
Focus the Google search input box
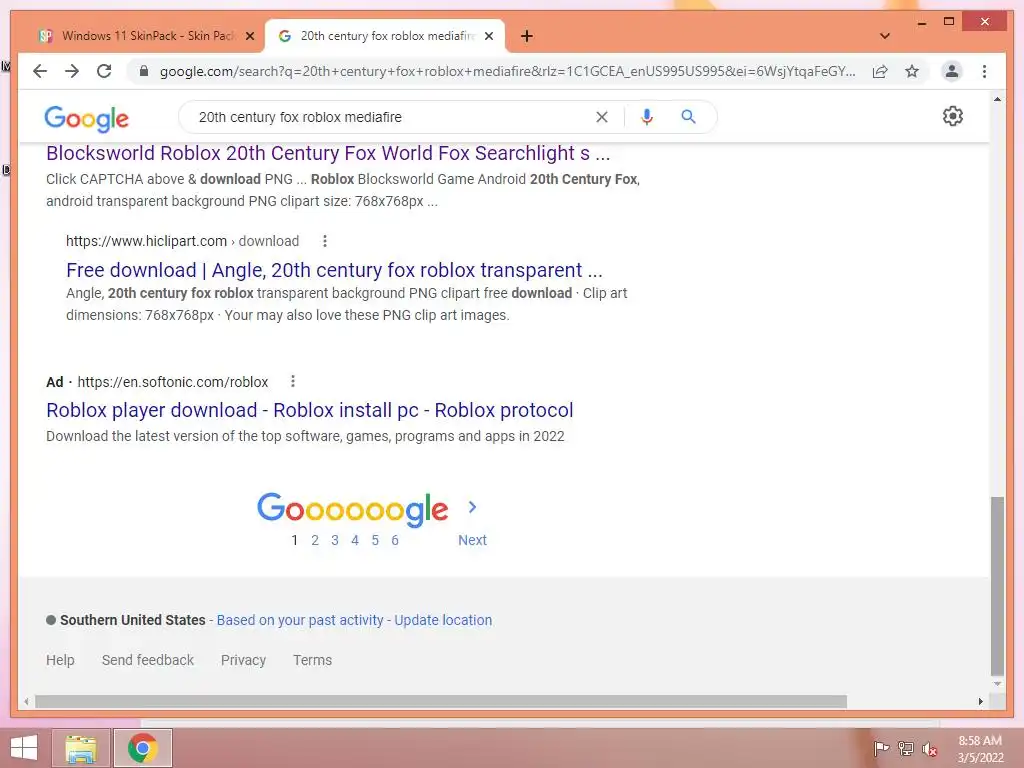click(x=391, y=117)
